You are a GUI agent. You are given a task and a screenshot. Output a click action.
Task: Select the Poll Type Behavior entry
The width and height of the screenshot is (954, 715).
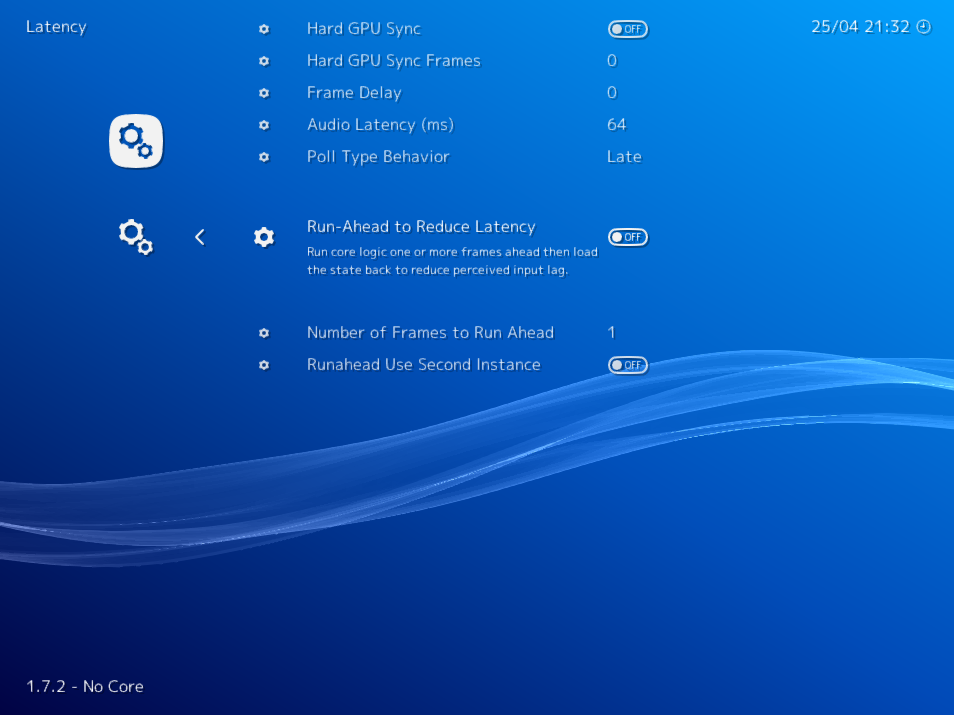[x=378, y=157]
